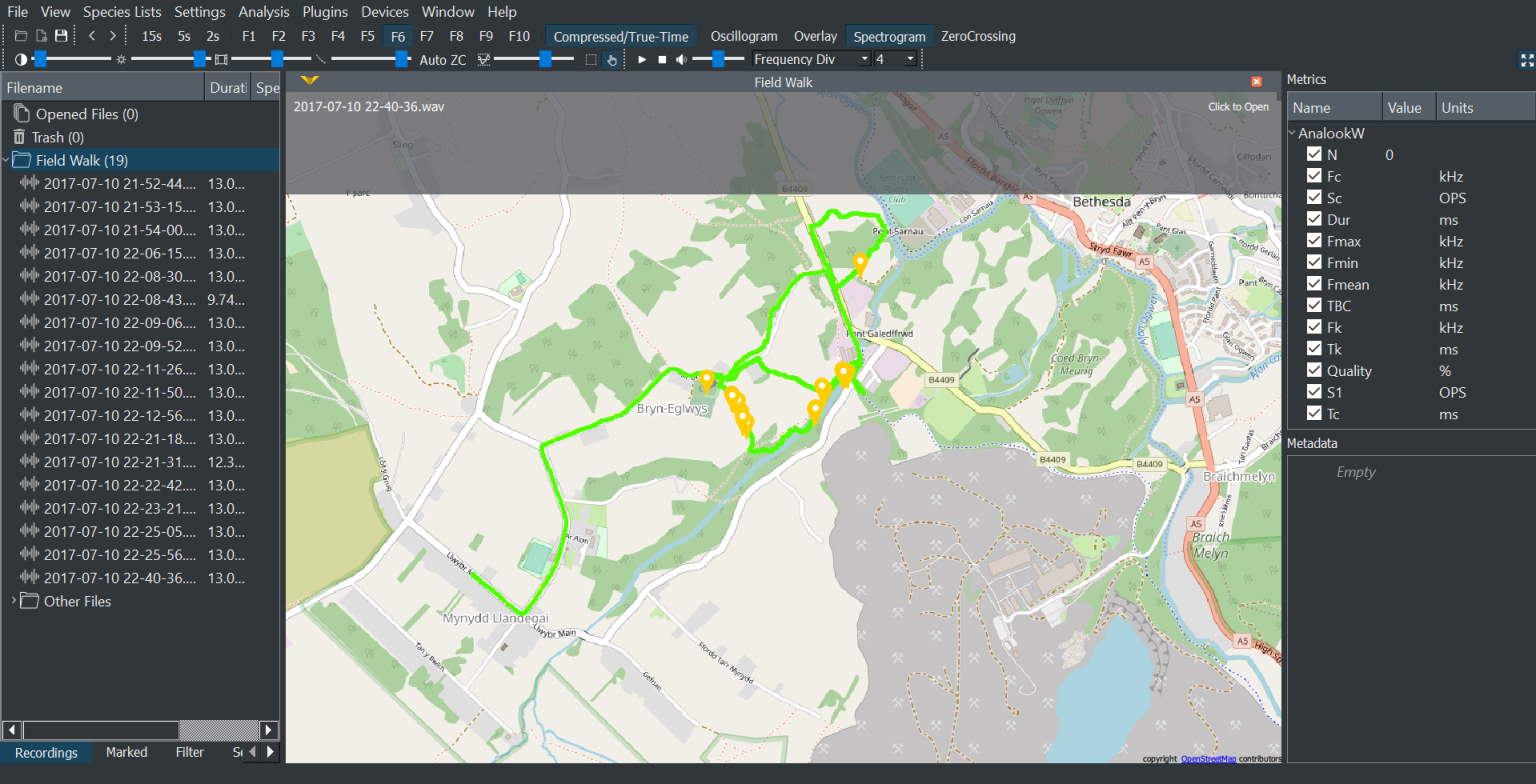The height and width of the screenshot is (784, 1536).
Task: Uncheck the Fmax metric checkbox
Action: point(1316,241)
